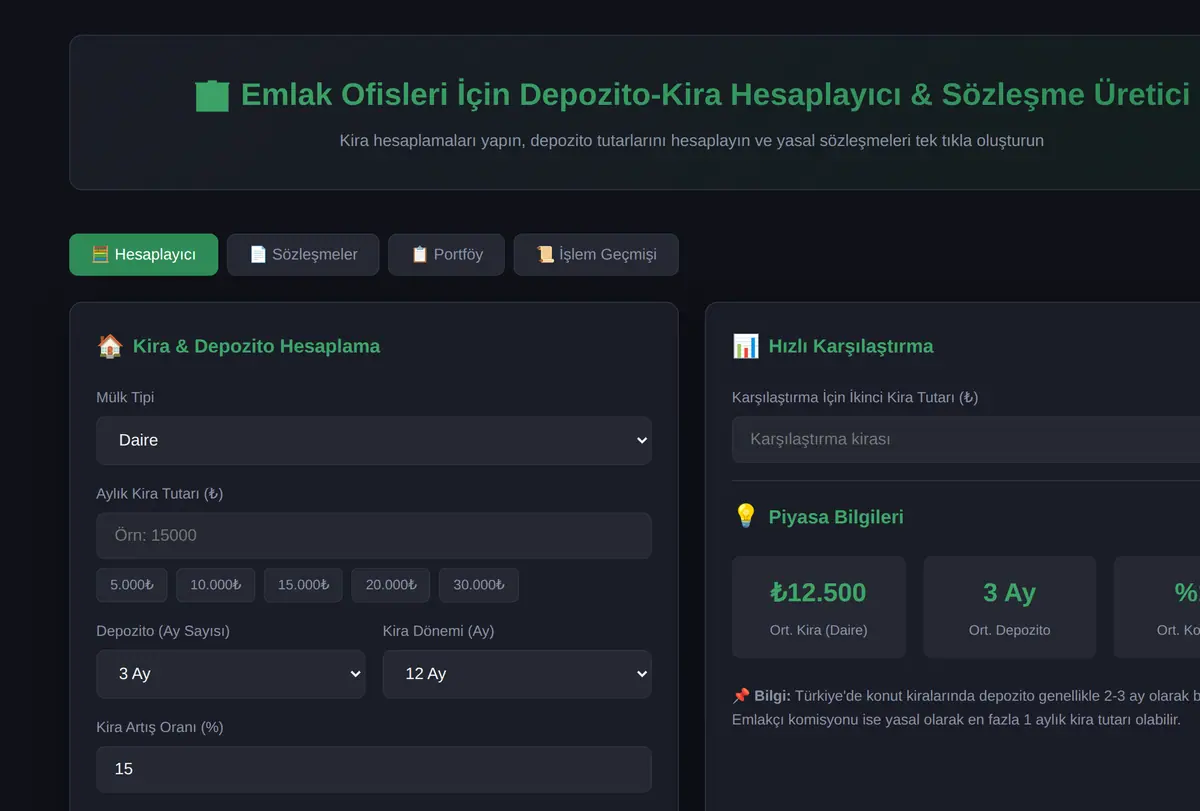Click the Kira Artış Oranı field containing 15
This screenshot has height=811, width=1200.
click(x=374, y=769)
